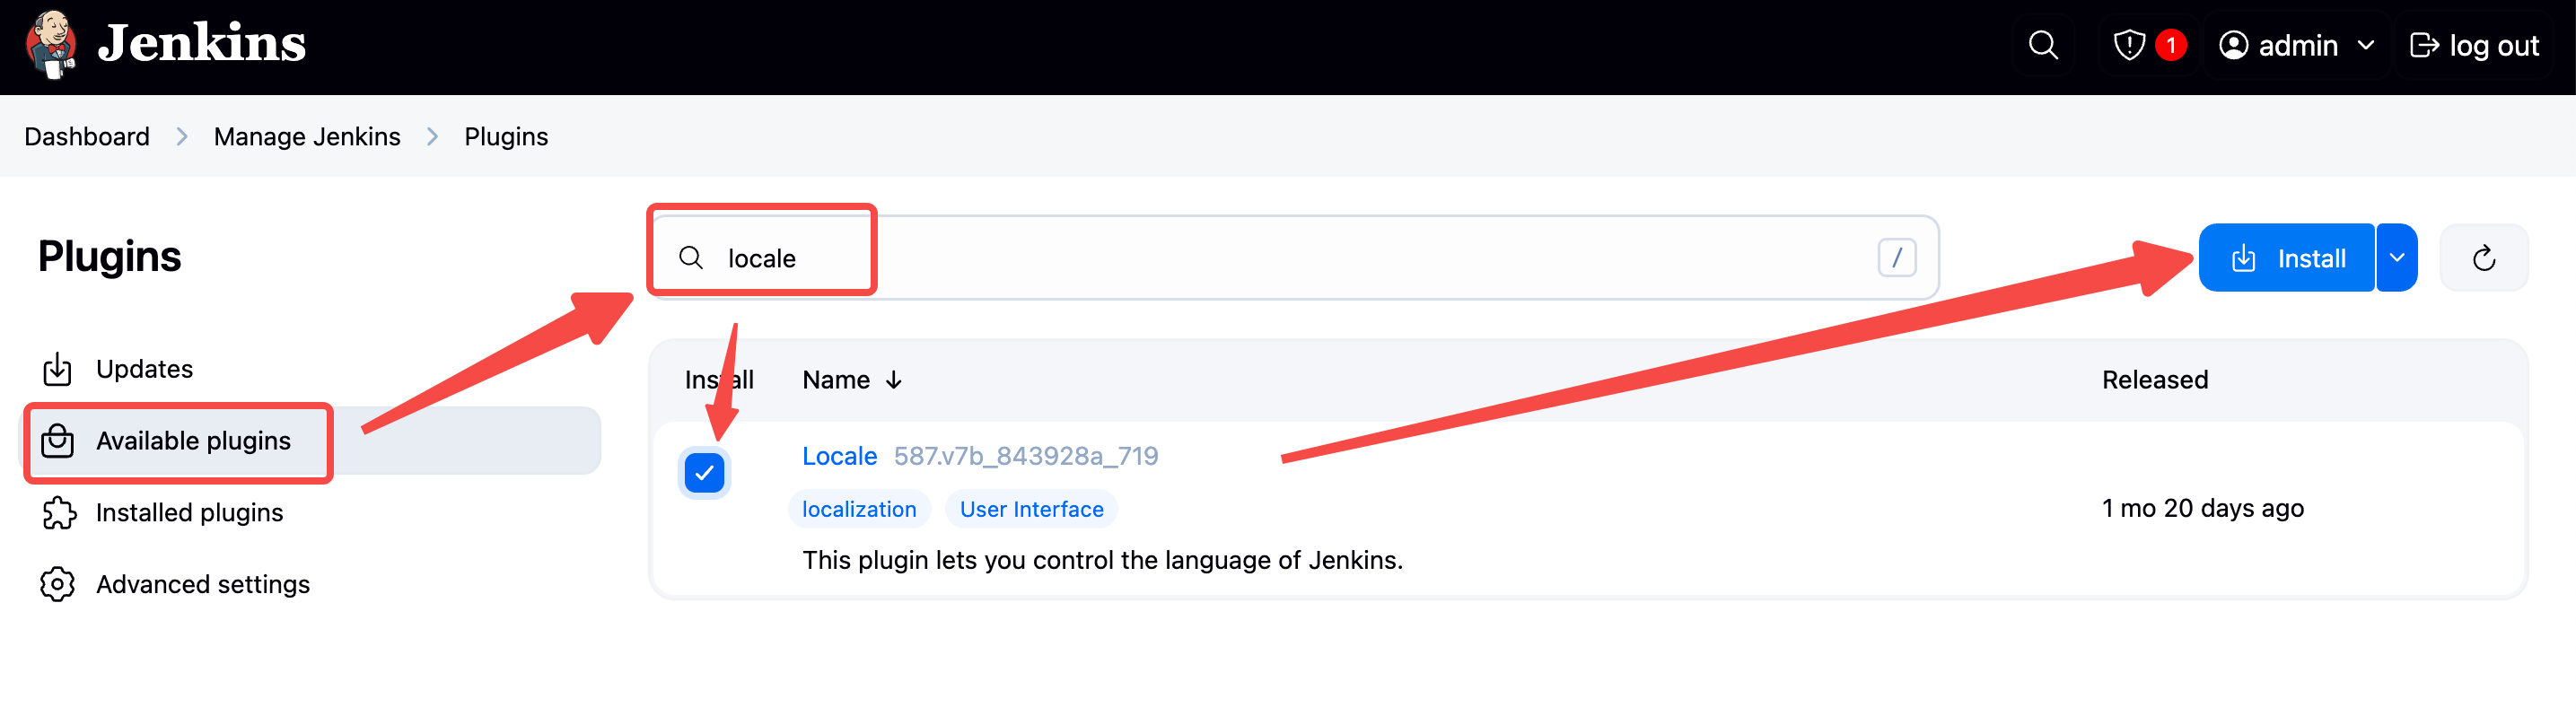
Task: Open Installed plugins in sidebar
Action: tap(311, 512)
